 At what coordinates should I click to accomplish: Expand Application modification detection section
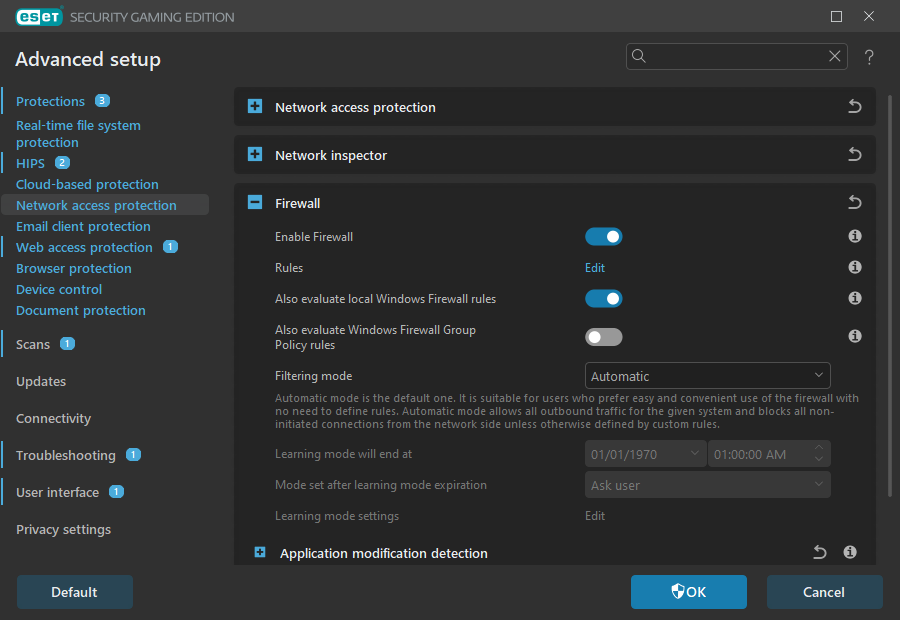(260, 552)
